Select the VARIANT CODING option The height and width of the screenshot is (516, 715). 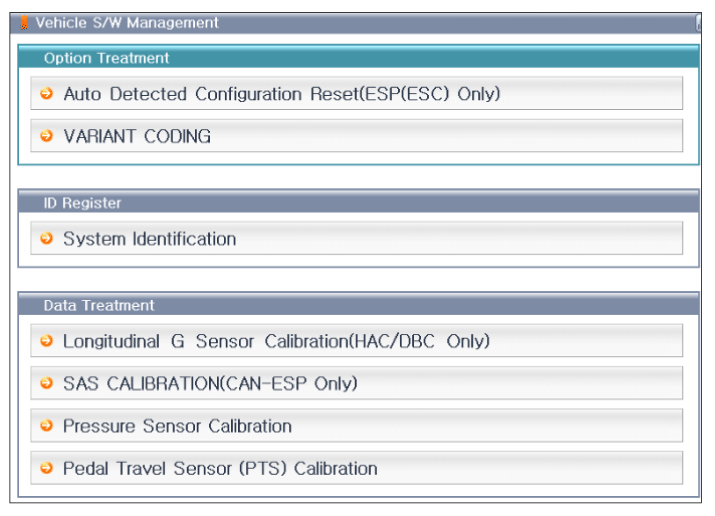(357, 136)
